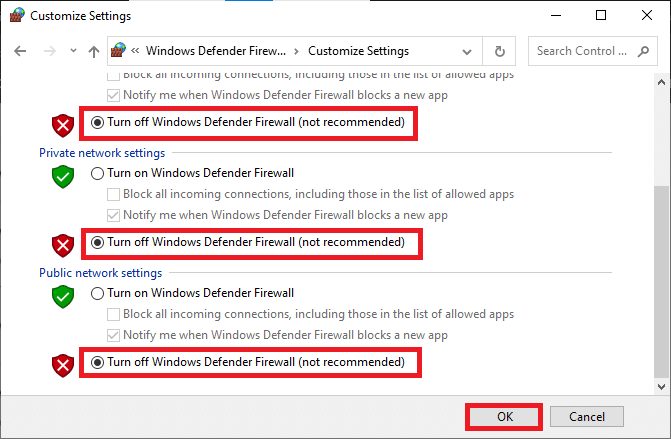The width and height of the screenshot is (671, 439).
Task: Click the red shield in Public network section
Action: pos(63,365)
